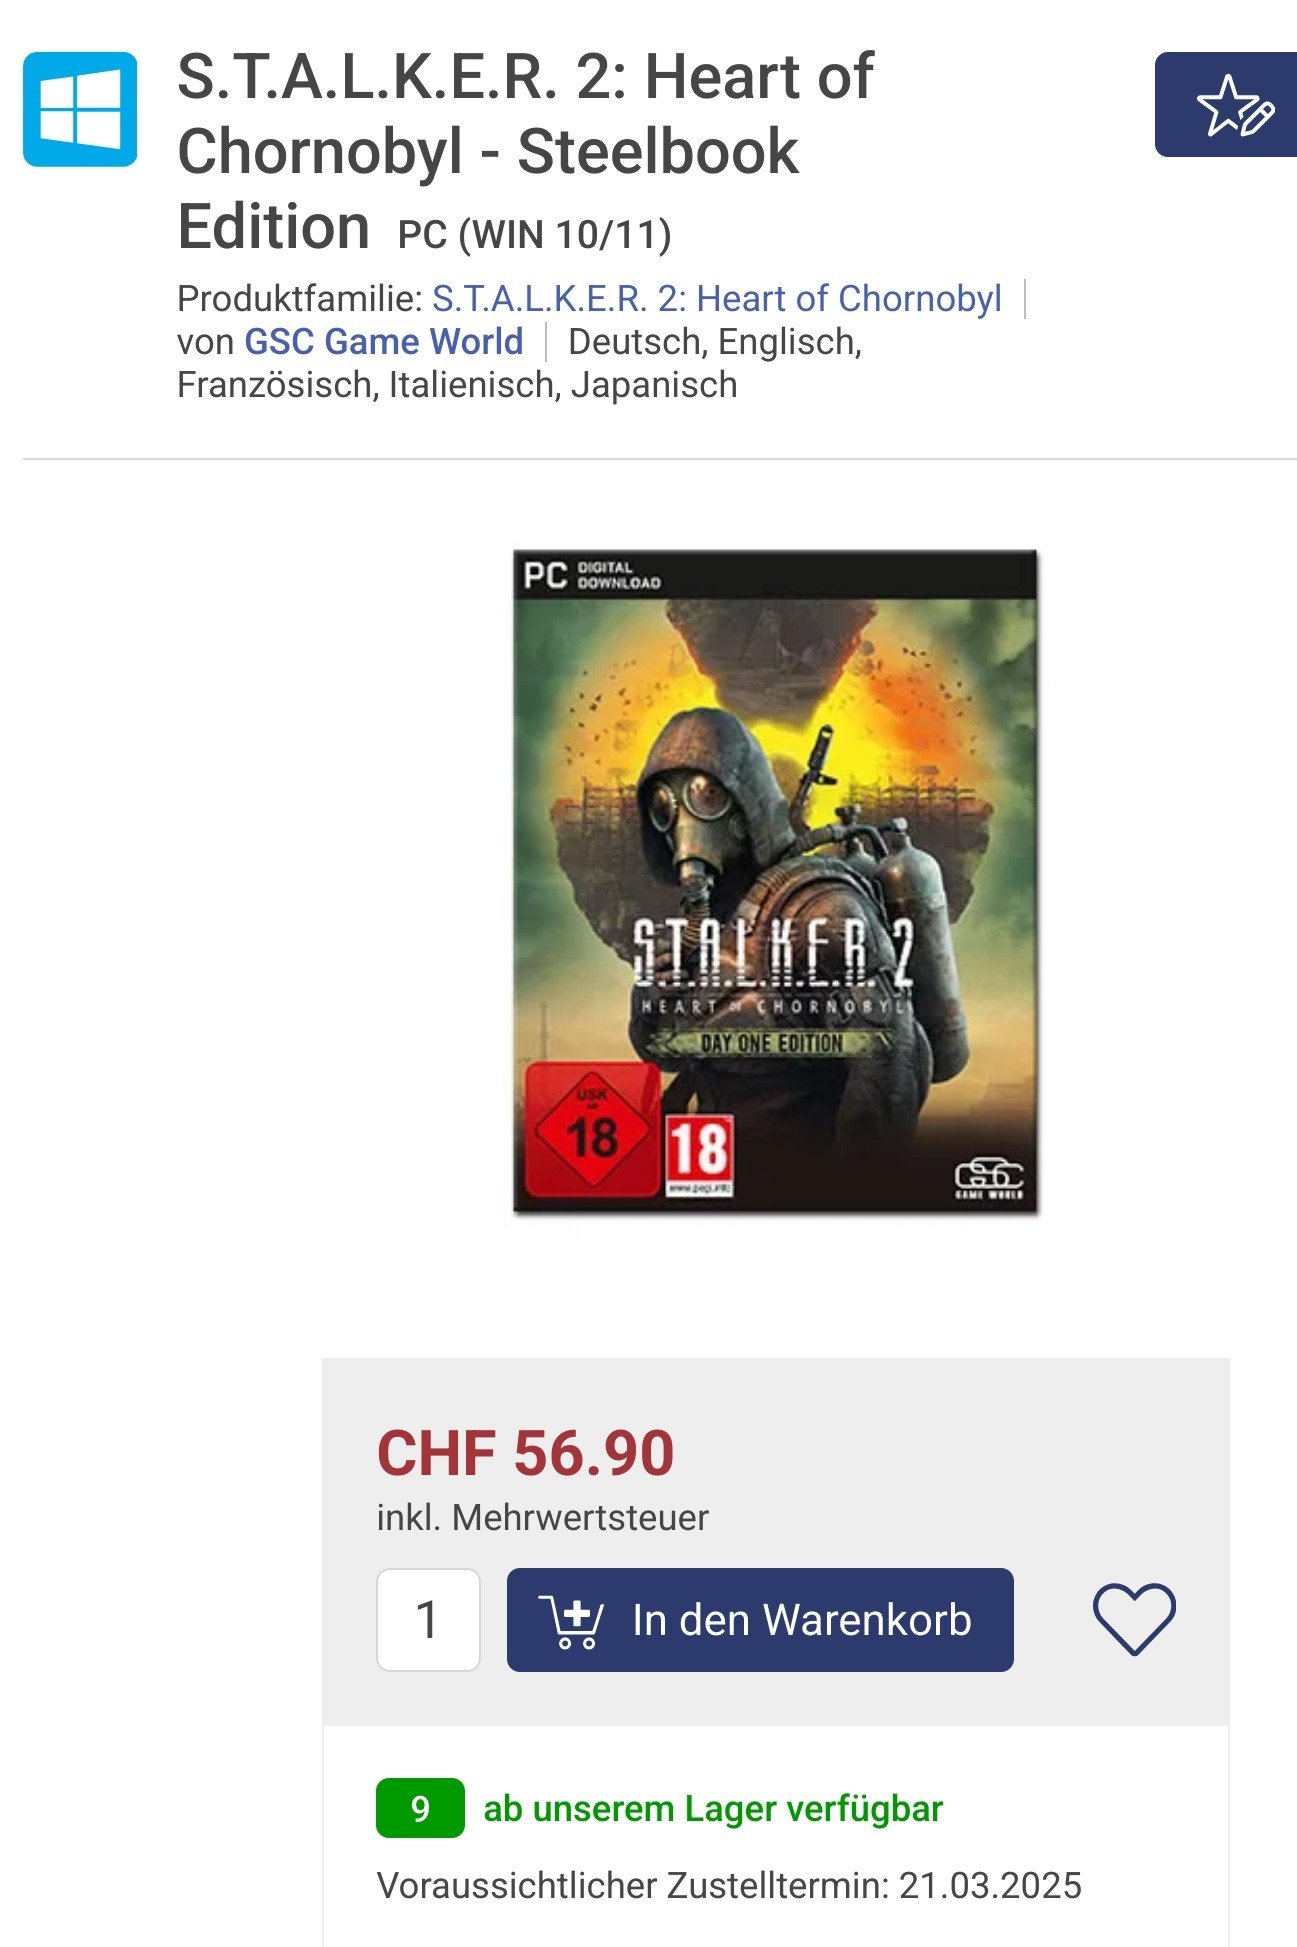Viewport: 1297px width, 1947px height.
Task: Click the PC (WIN 10/11) platform label
Action: coord(534,235)
